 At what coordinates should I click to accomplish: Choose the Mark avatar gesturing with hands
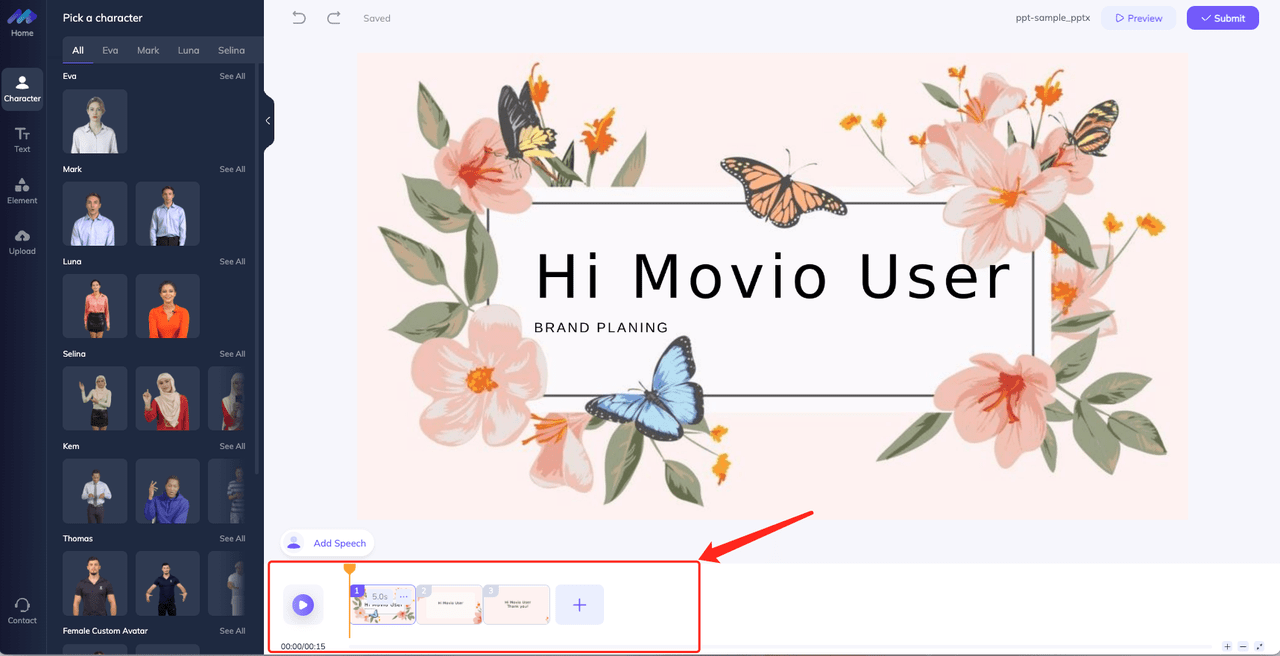95,213
